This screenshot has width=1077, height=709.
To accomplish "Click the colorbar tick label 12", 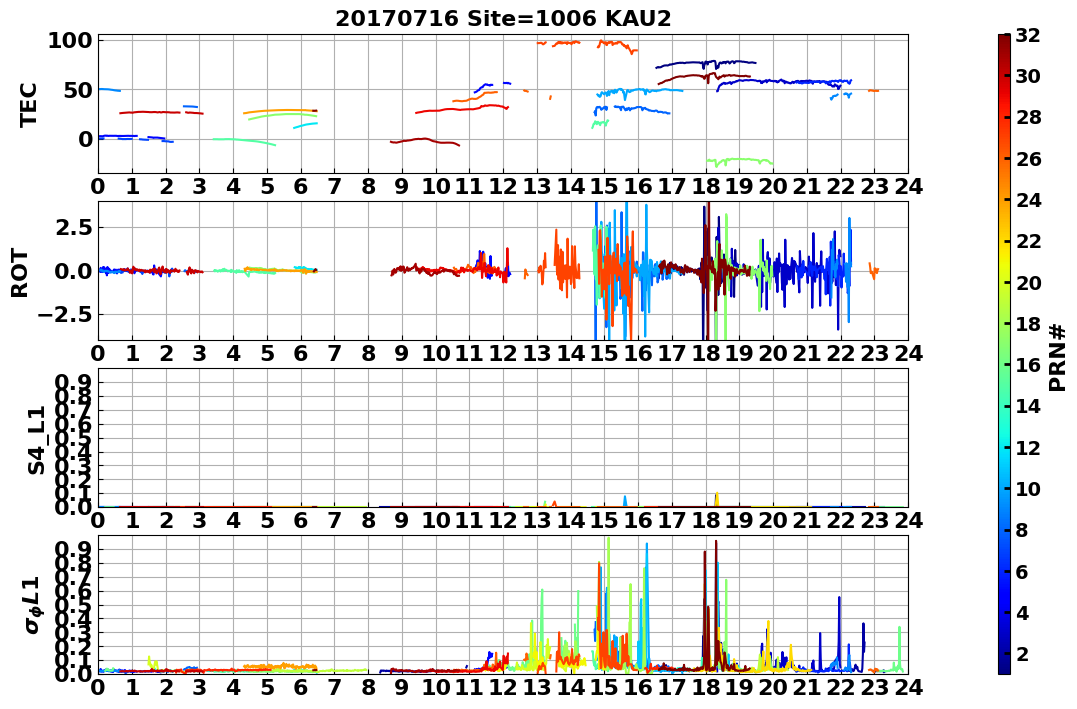I will click(x=1028, y=447).
